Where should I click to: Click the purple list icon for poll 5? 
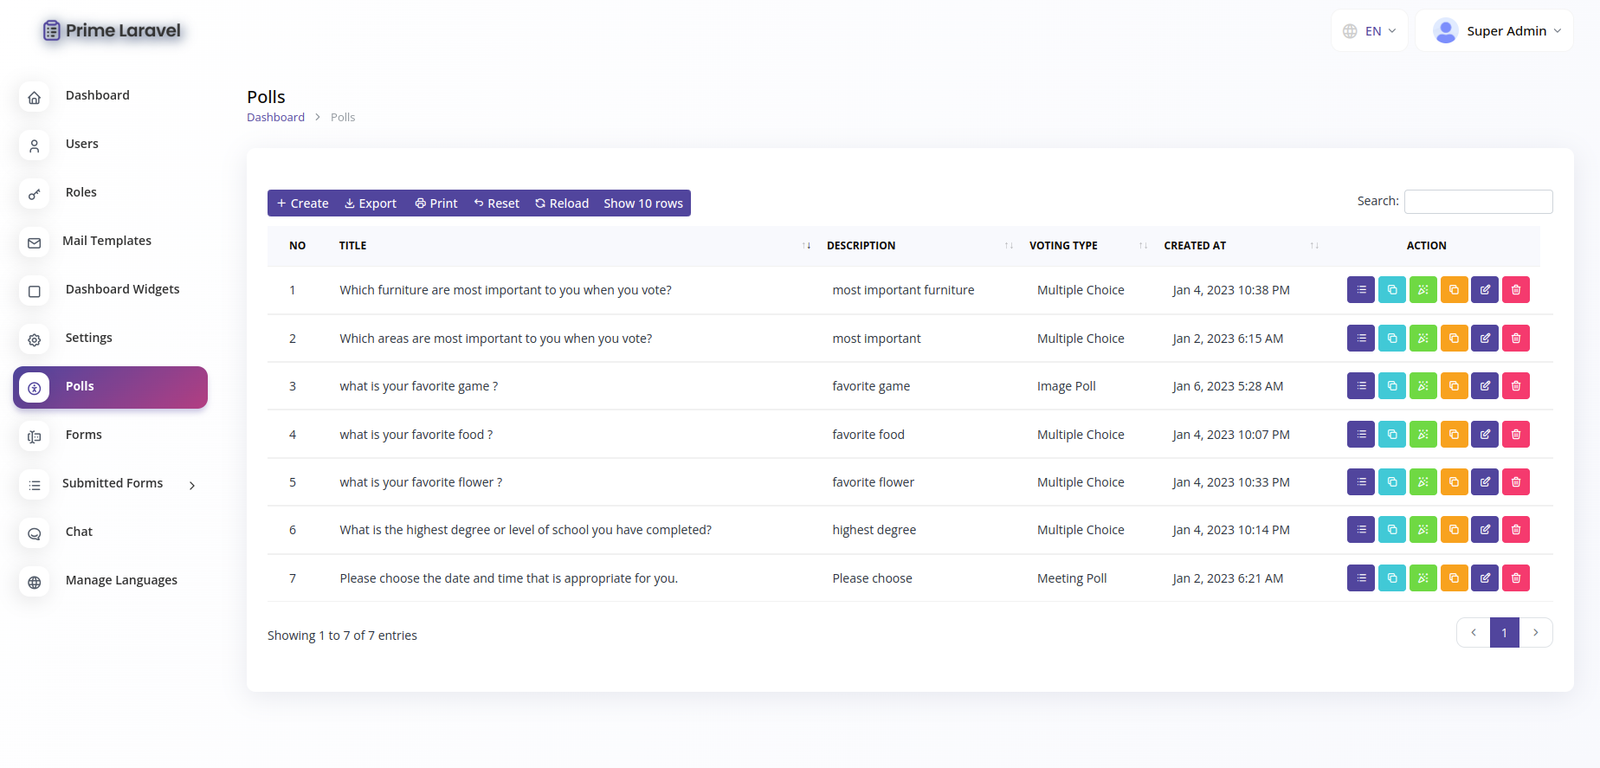1361,482
